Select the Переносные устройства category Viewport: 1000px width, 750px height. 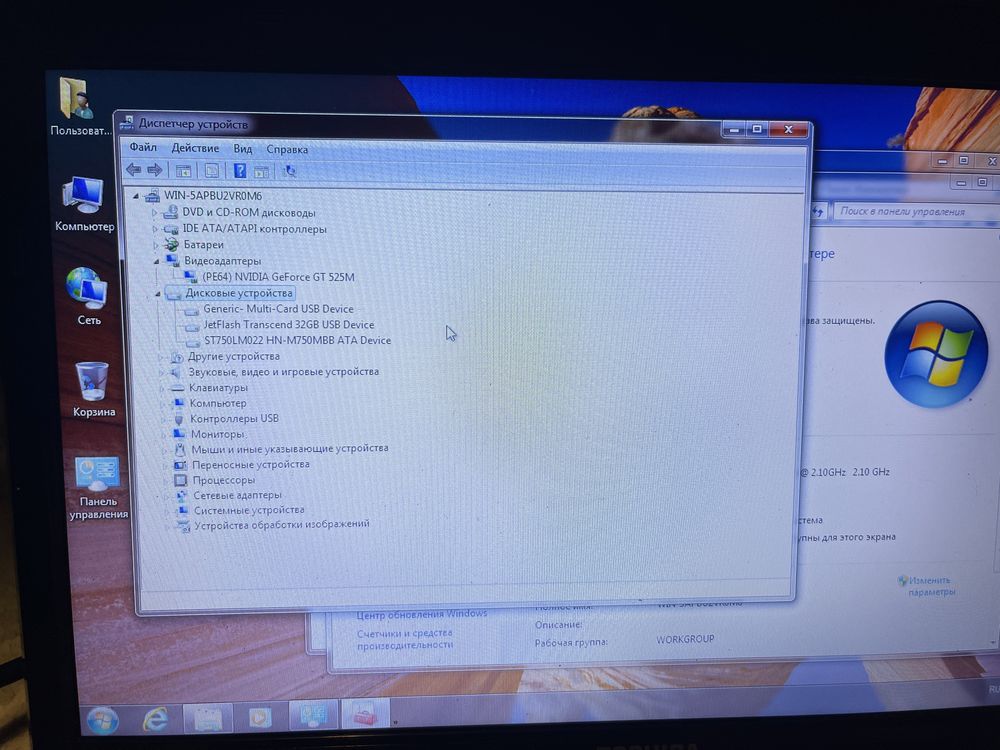pos(251,464)
